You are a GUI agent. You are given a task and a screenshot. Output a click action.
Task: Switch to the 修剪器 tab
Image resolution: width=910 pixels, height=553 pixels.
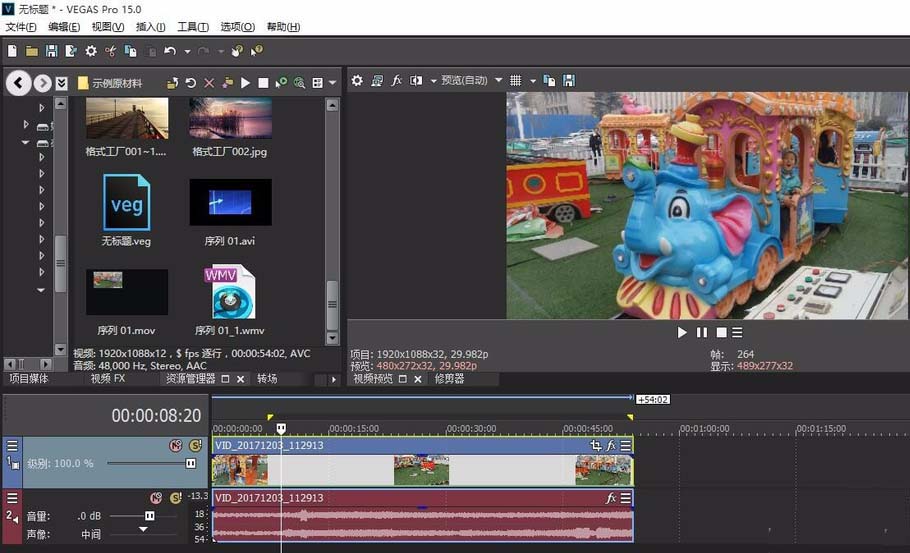(450, 378)
